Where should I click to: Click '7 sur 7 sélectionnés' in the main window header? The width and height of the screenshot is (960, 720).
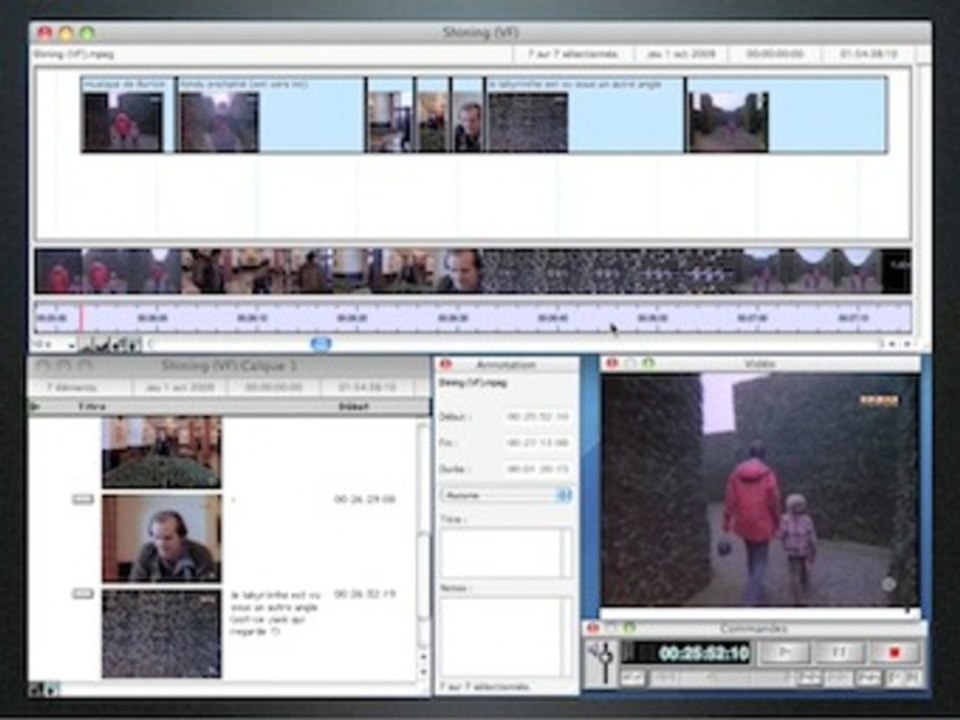point(573,54)
